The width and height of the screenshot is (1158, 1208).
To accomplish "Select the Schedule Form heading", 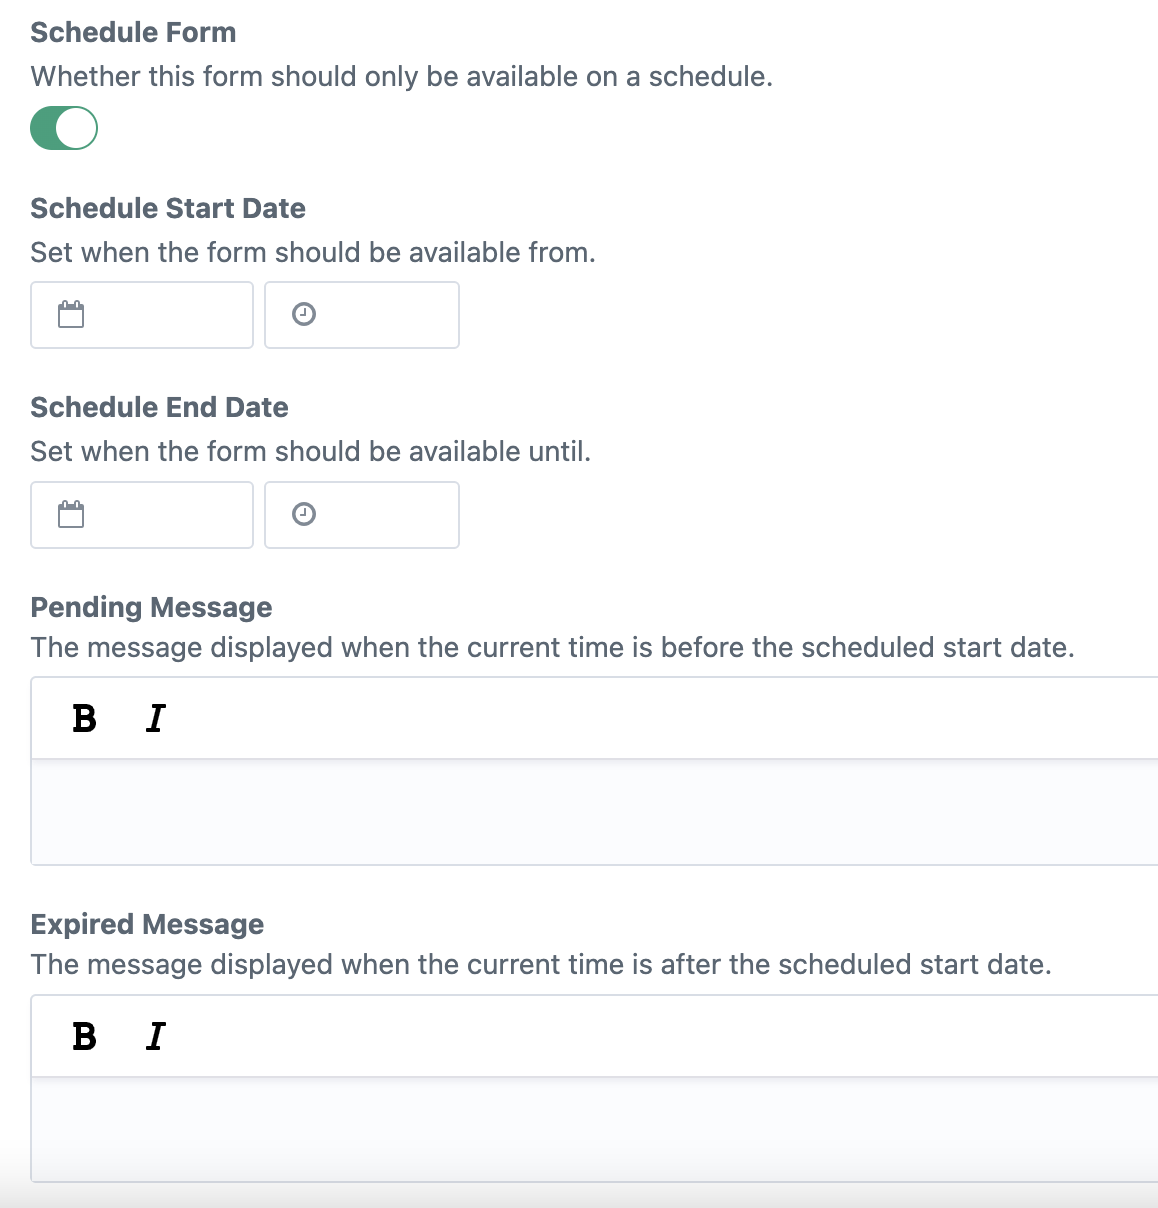I will click(133, 31).
